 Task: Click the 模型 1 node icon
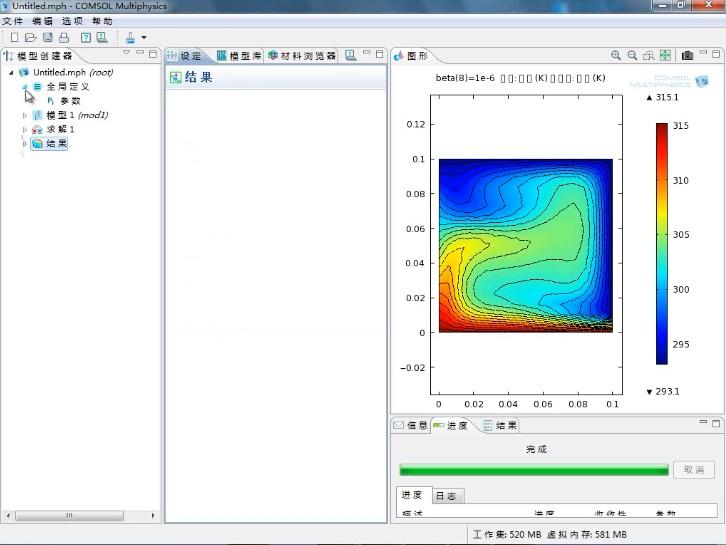(x=38, y=115)
